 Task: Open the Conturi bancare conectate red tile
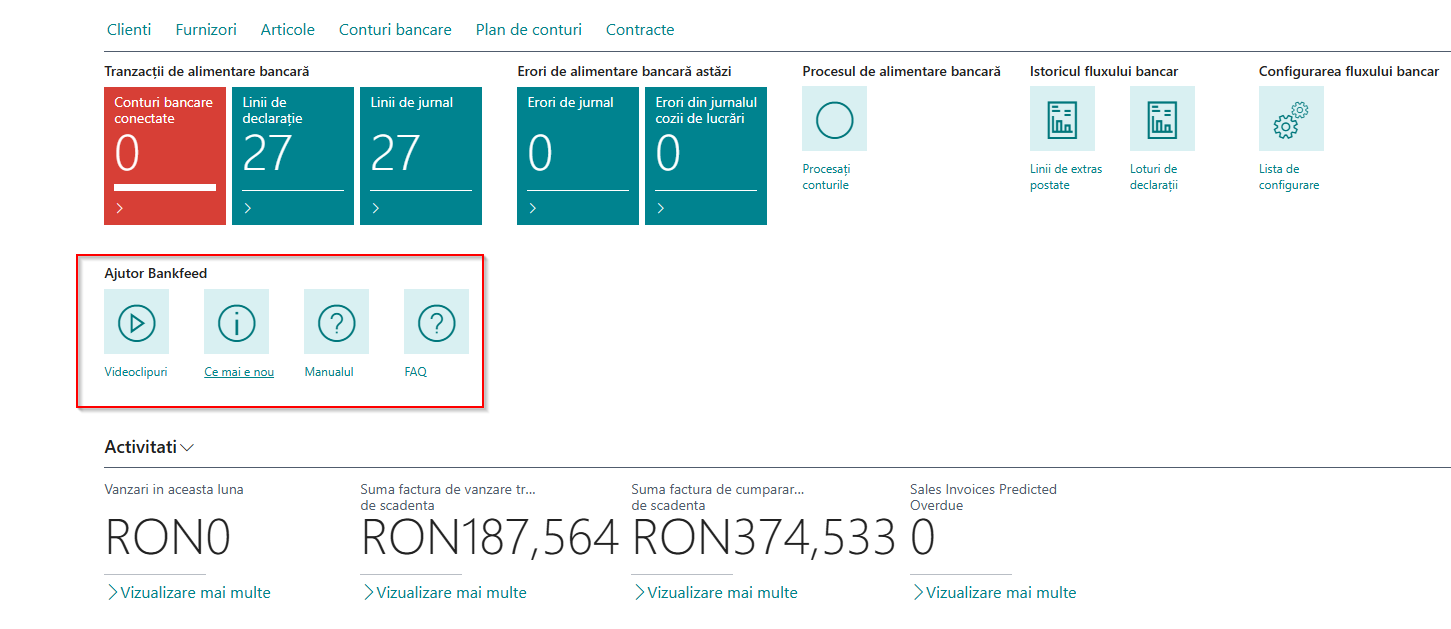pyautogui.click(x=165, y=156)
